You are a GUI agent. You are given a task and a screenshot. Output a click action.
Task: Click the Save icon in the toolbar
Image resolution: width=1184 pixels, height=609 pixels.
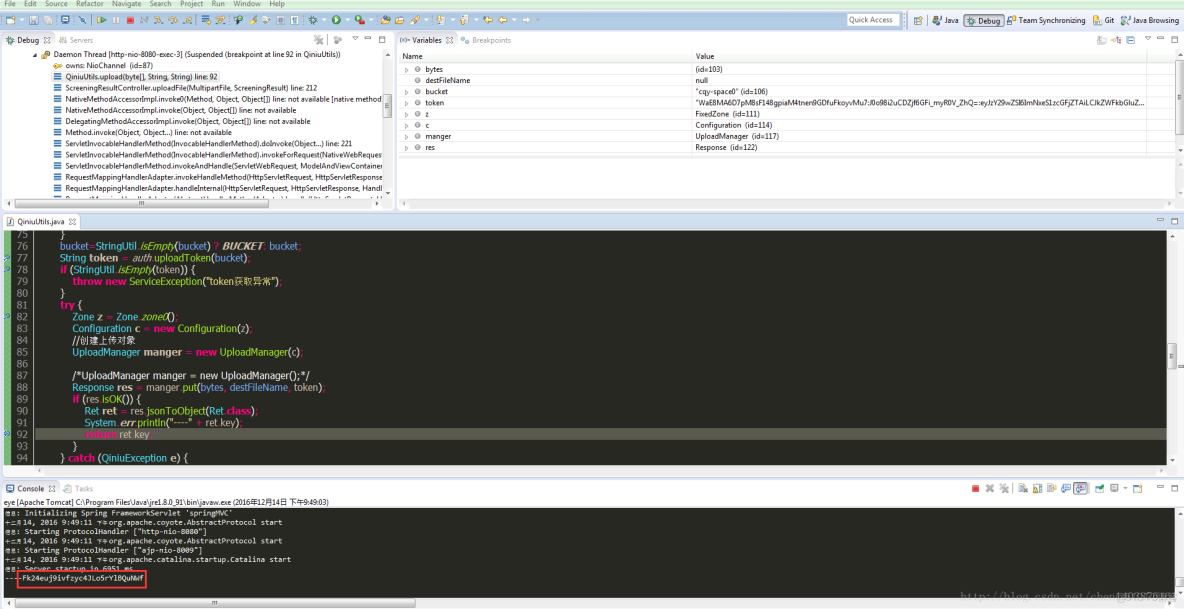pyautogui.click(x=34, y=20)
